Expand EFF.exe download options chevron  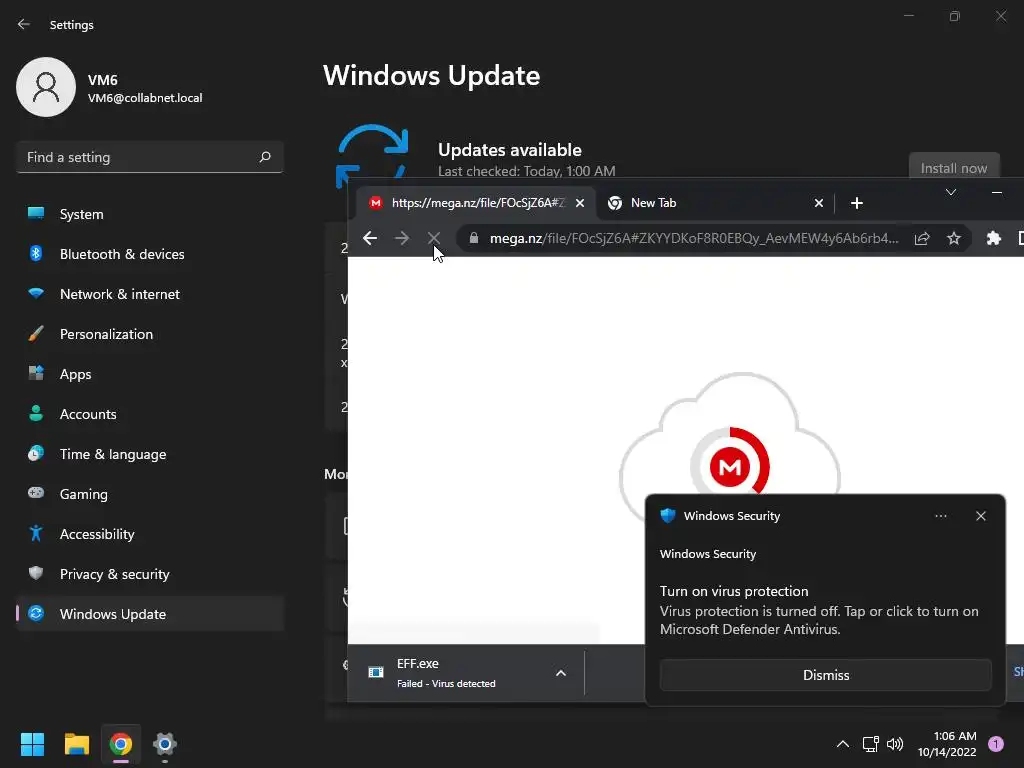tap(561, 673)
